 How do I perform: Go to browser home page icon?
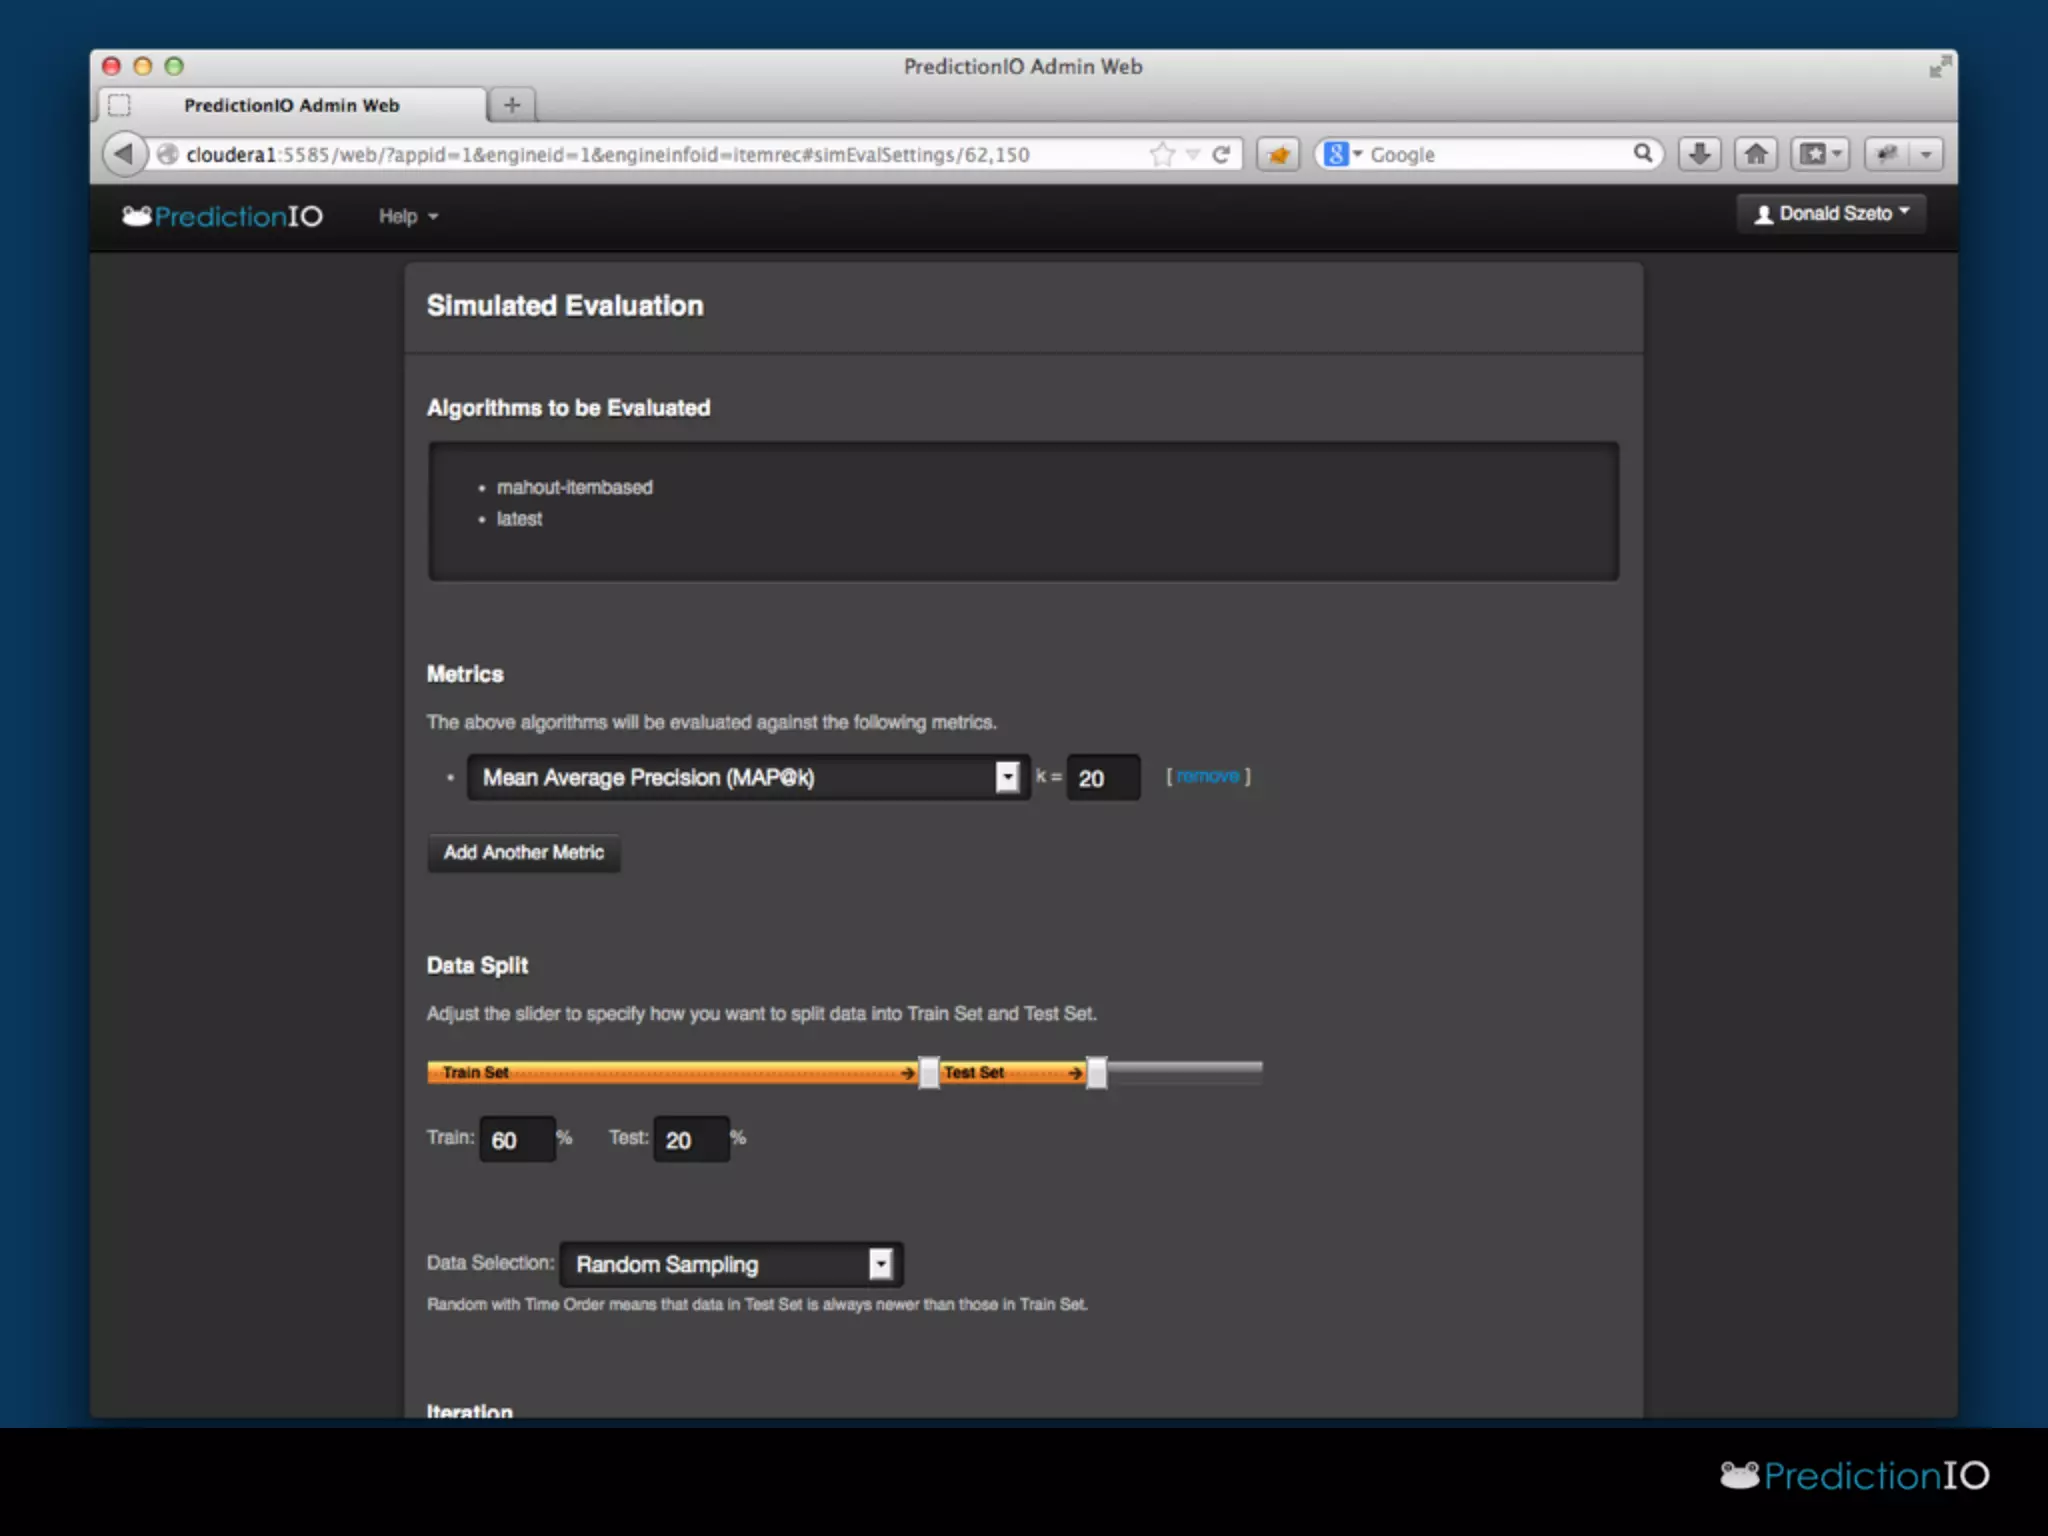[x=1756, y=154]
